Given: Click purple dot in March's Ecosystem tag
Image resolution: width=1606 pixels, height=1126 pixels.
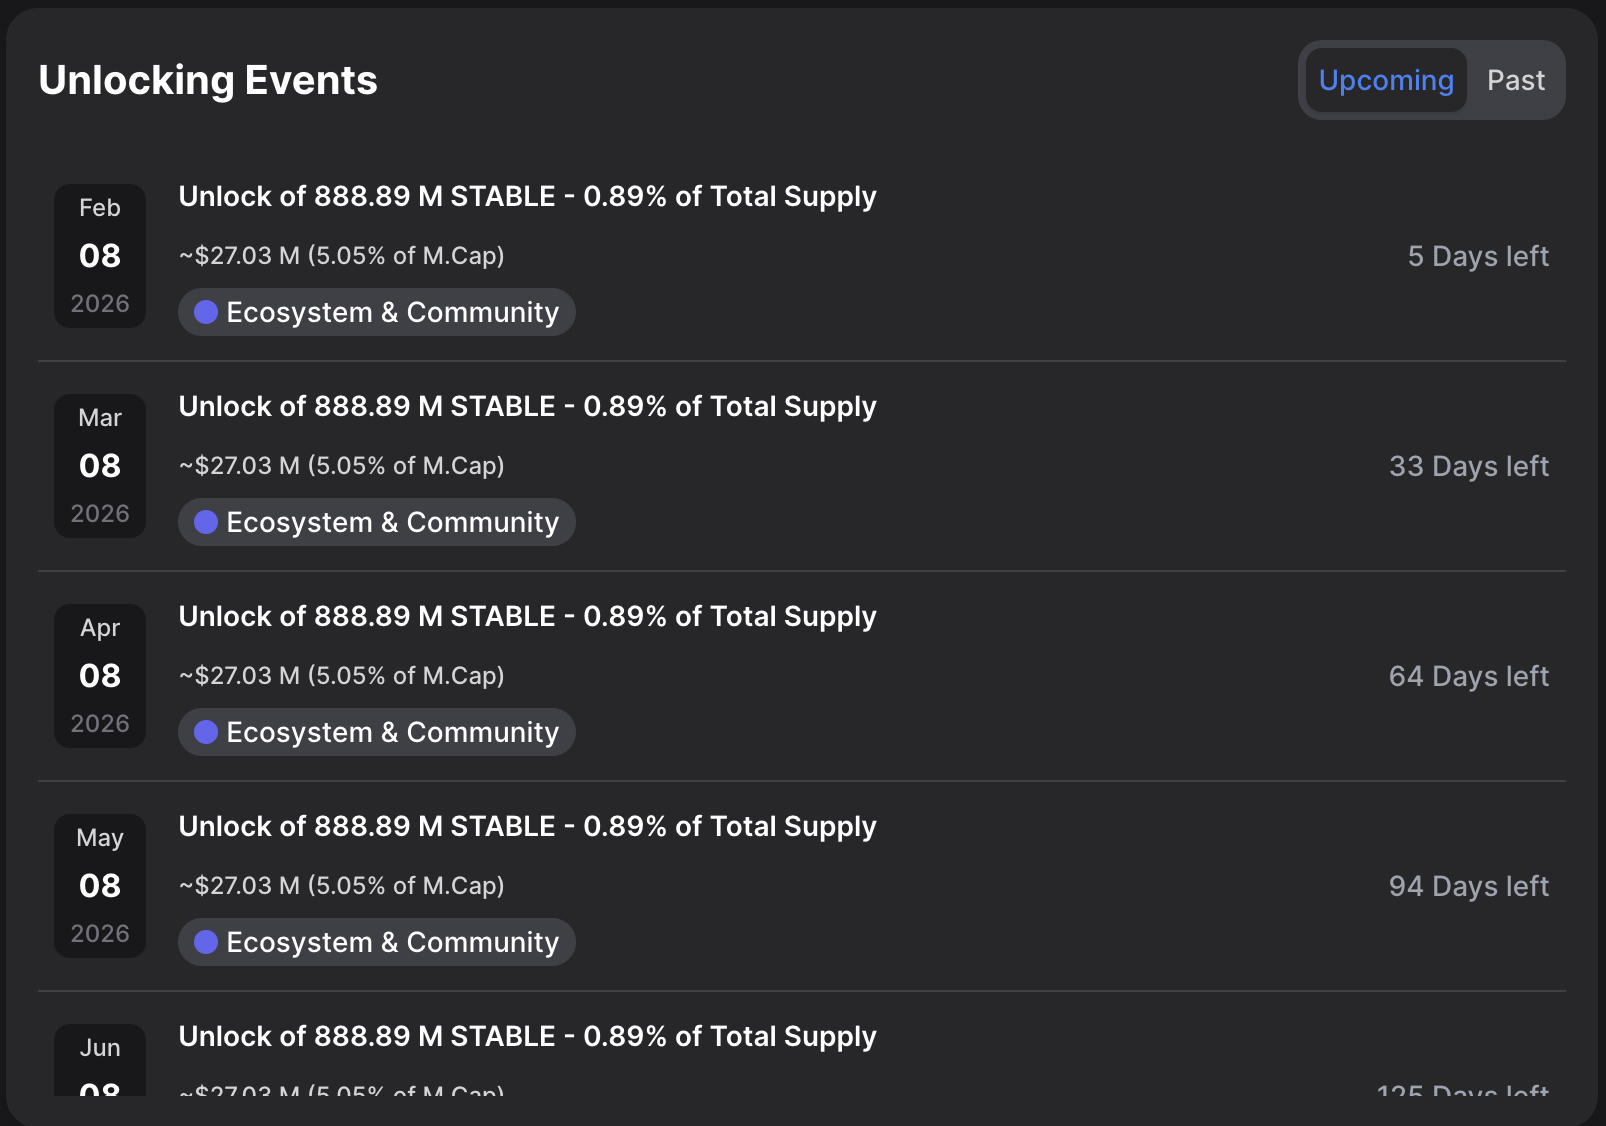Looking at the screenshot, I should (206, 522).
